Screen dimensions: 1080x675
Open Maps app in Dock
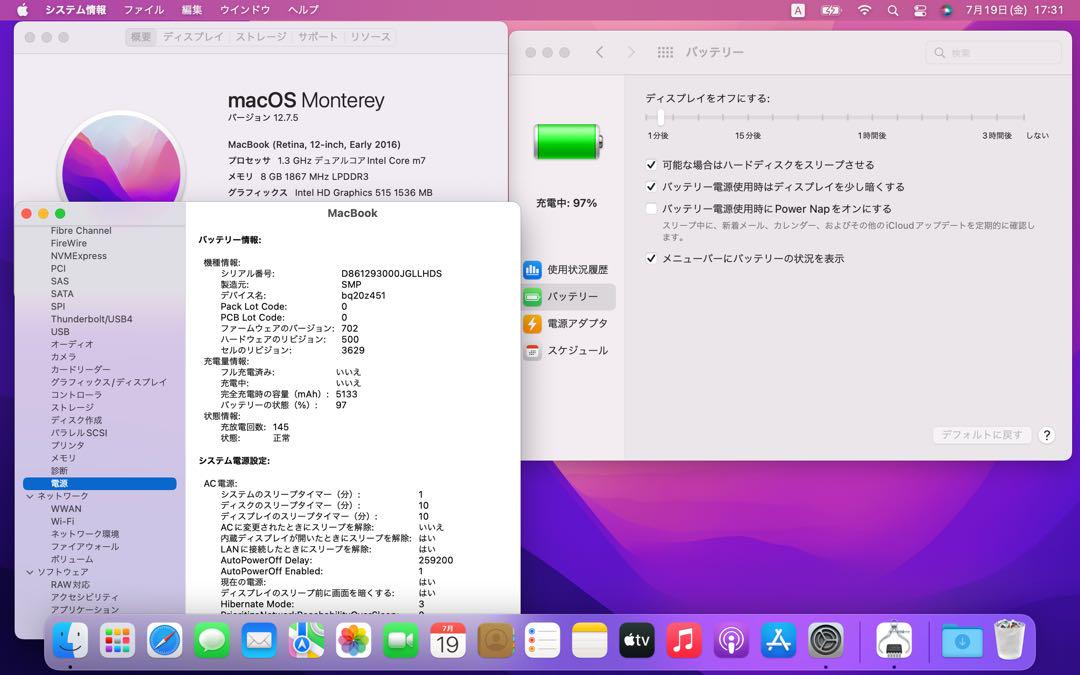(307, 641)
